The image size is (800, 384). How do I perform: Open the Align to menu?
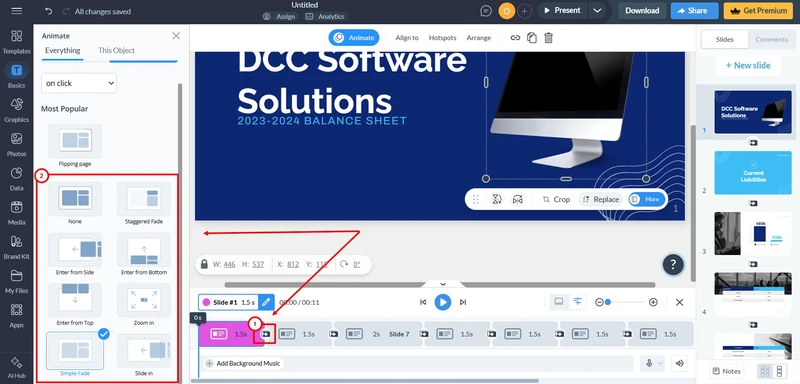click(407, 38)
